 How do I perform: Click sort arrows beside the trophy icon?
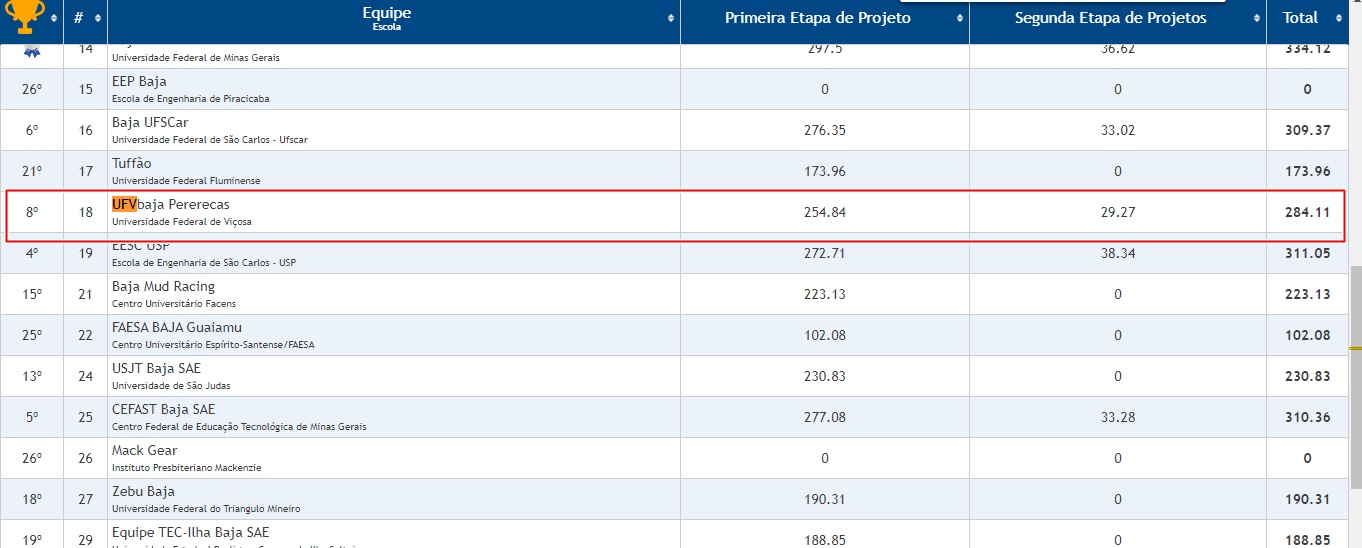[x=55, y=19]
